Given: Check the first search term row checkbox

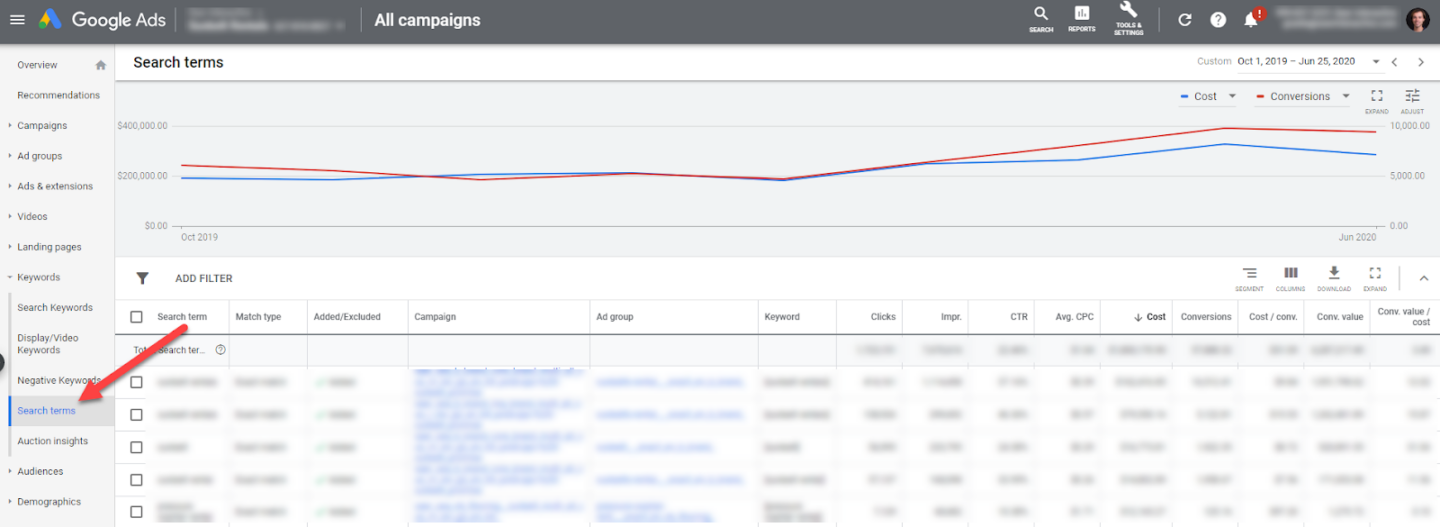Looking at the screenshot, I should 137,382.
